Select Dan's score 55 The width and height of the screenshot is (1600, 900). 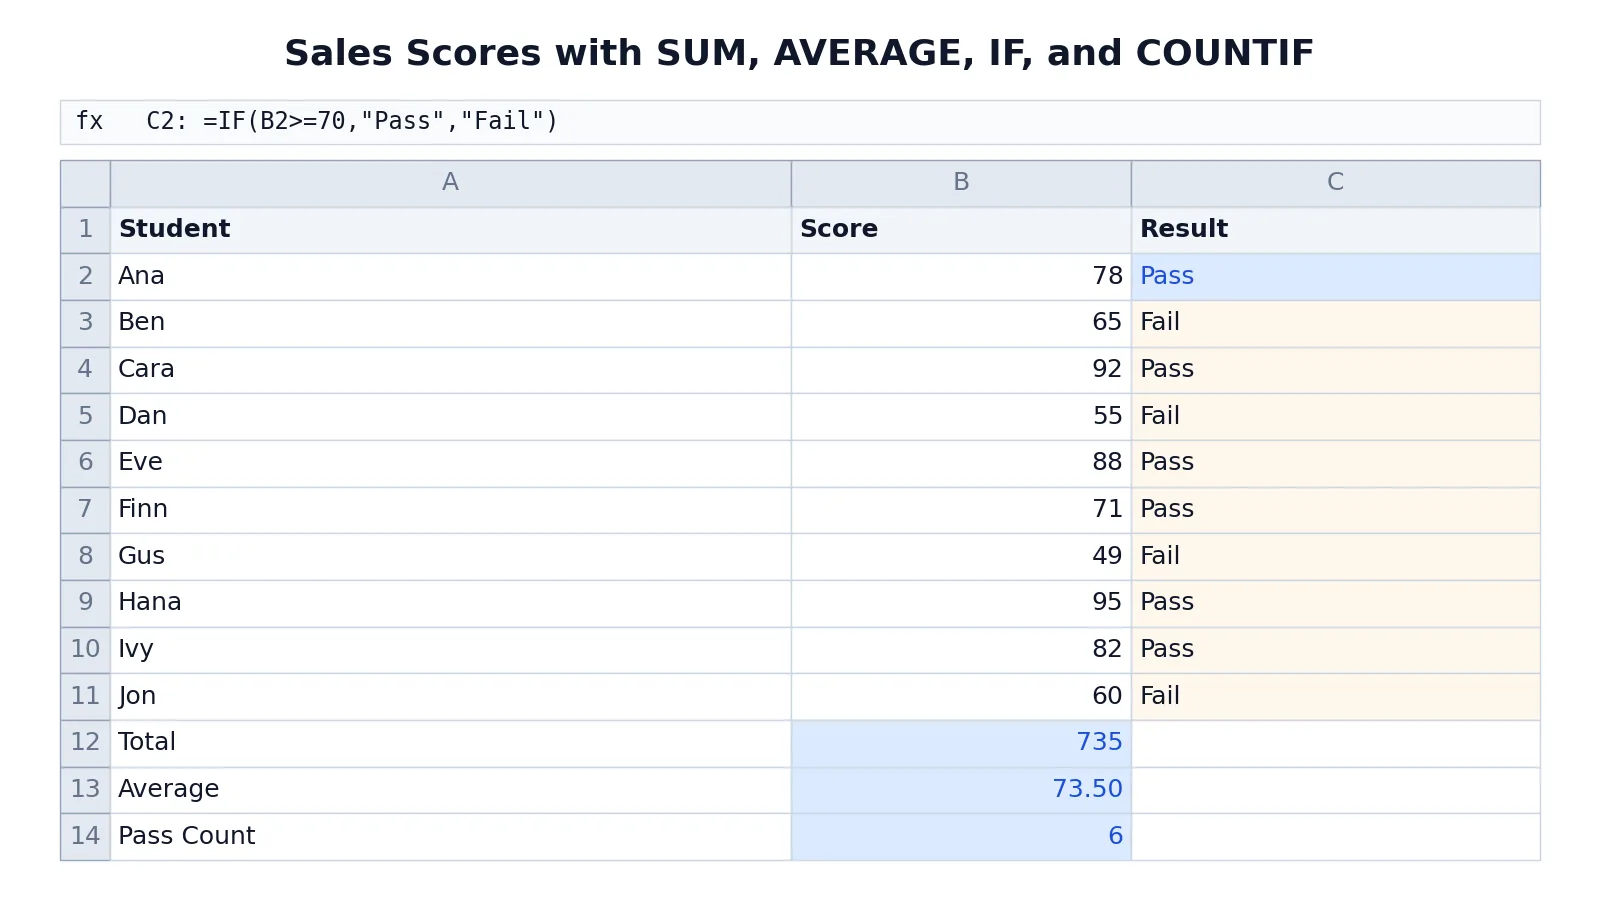pyautogui.click(x=961, y=417)
